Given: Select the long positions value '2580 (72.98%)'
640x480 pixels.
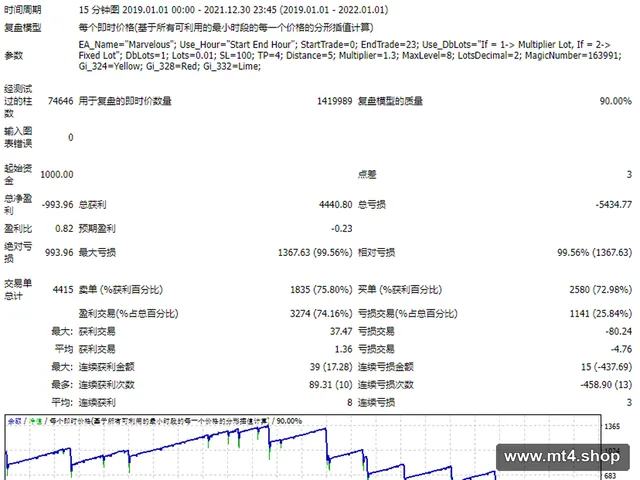Looking at the screenshot, I should 601,290.
